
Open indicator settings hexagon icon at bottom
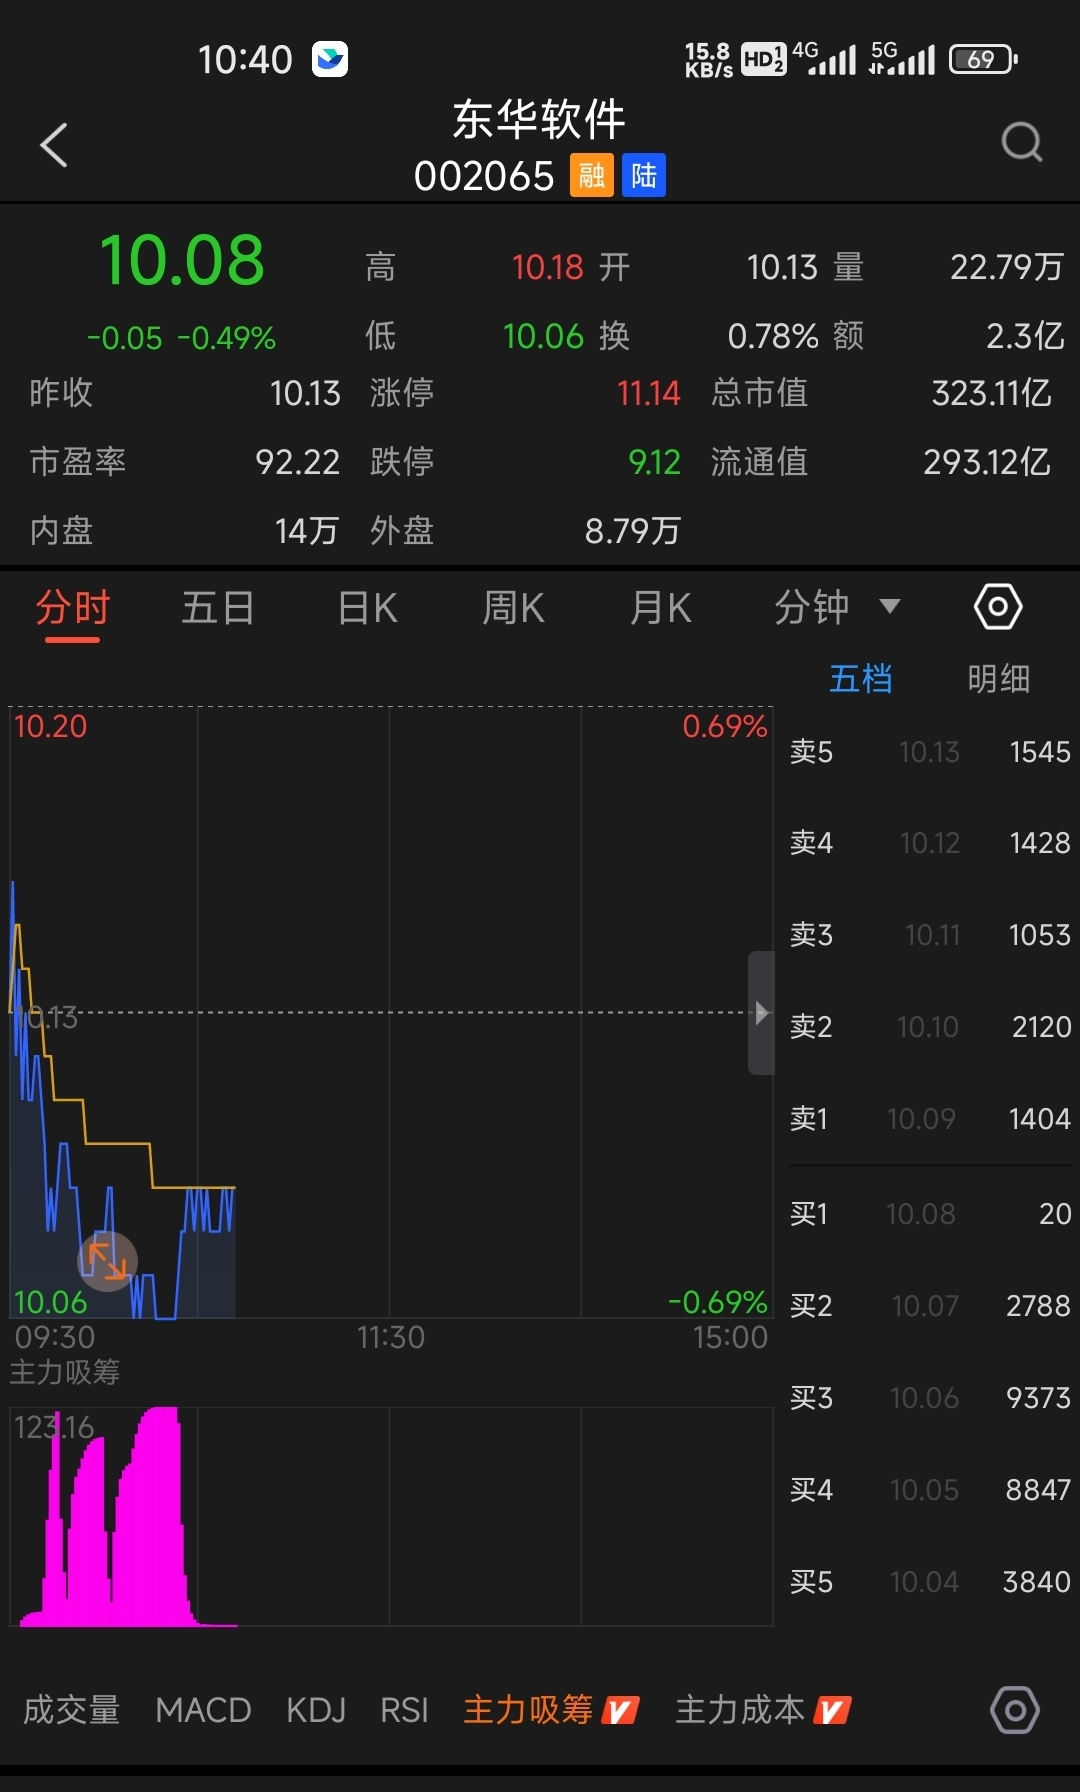1015,1711
